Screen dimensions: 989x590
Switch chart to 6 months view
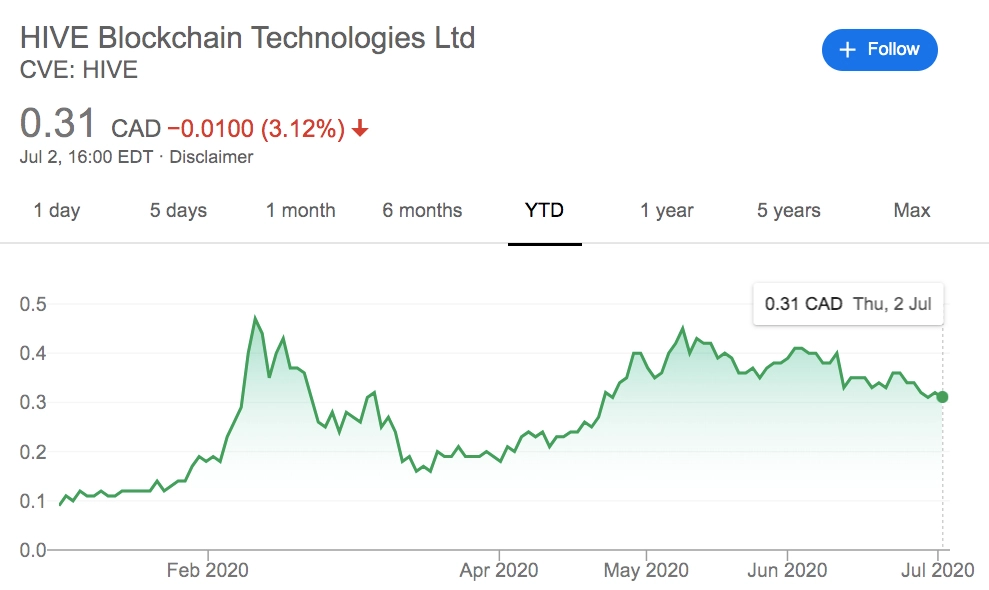(422, 210)
